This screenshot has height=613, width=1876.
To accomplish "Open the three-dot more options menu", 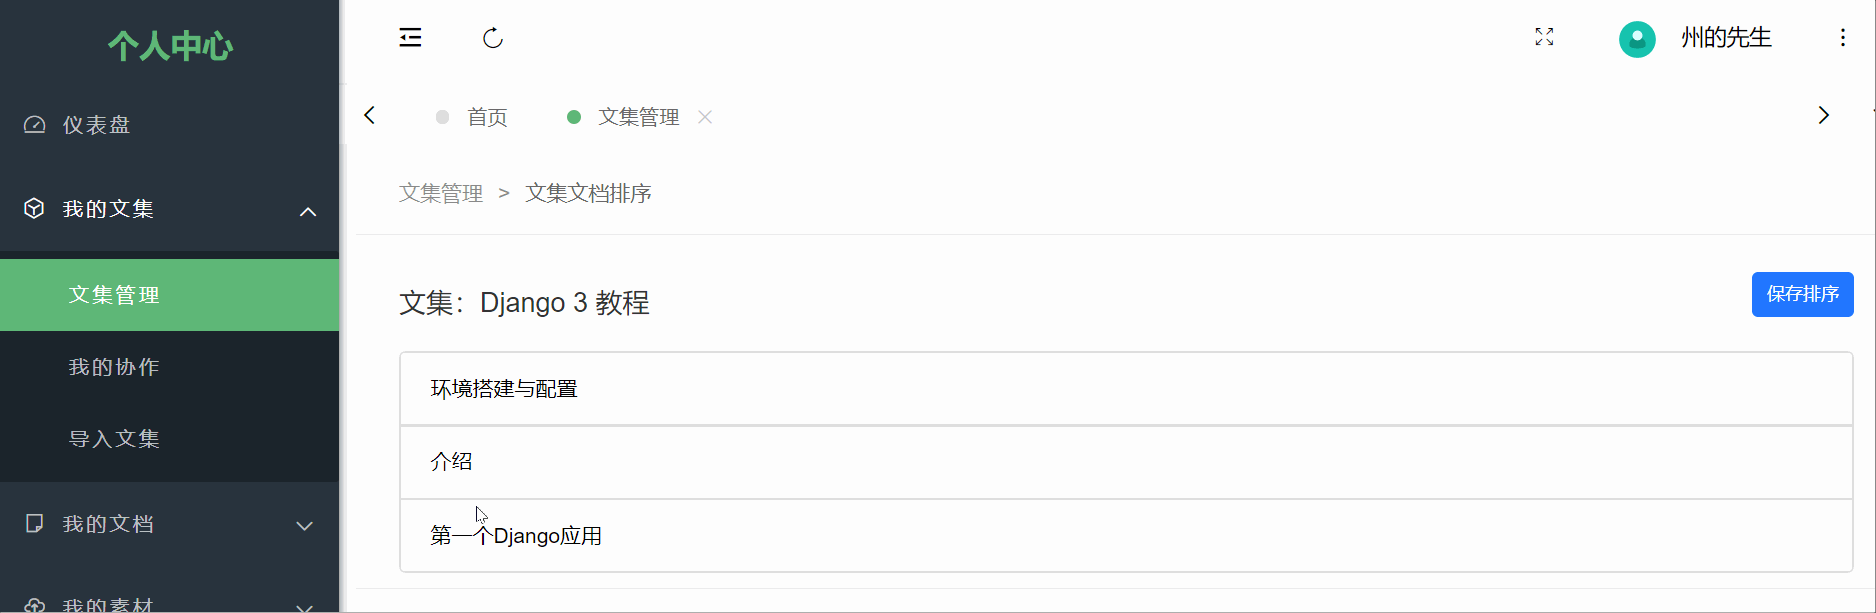I will (1842, 38).
